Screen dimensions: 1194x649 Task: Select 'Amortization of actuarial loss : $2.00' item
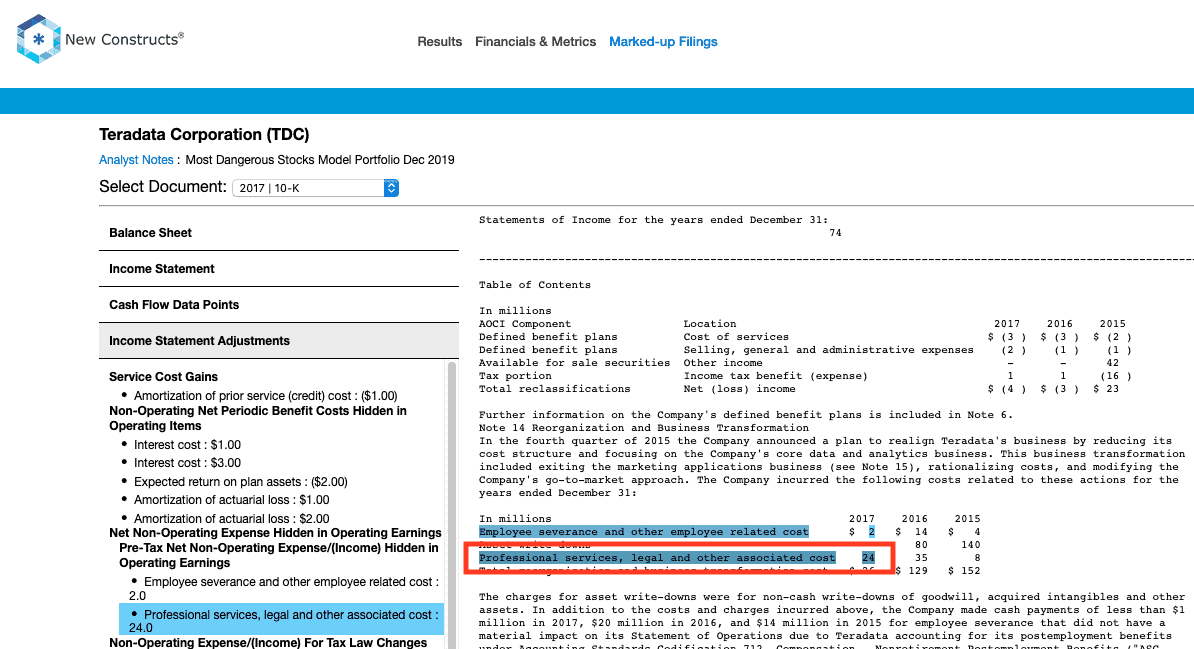(x=231, y=520)
